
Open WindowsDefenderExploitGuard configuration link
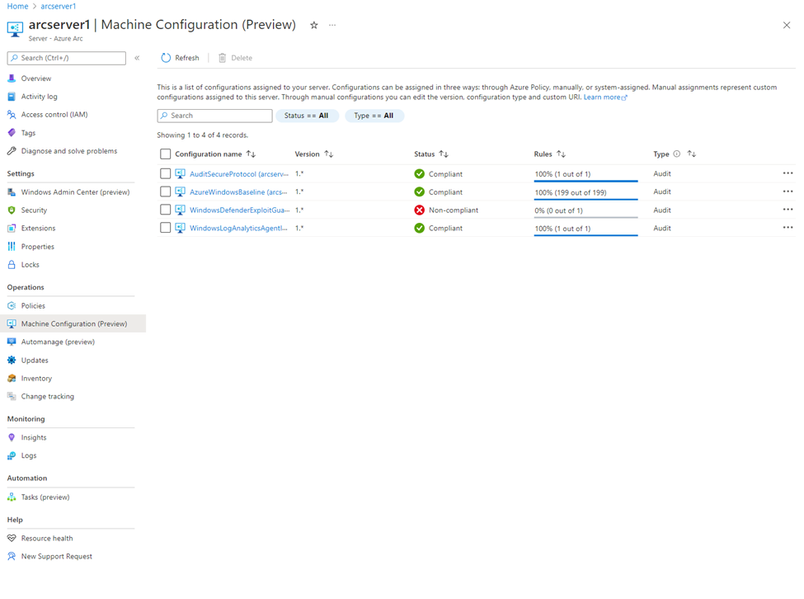[x=240, y=210]
